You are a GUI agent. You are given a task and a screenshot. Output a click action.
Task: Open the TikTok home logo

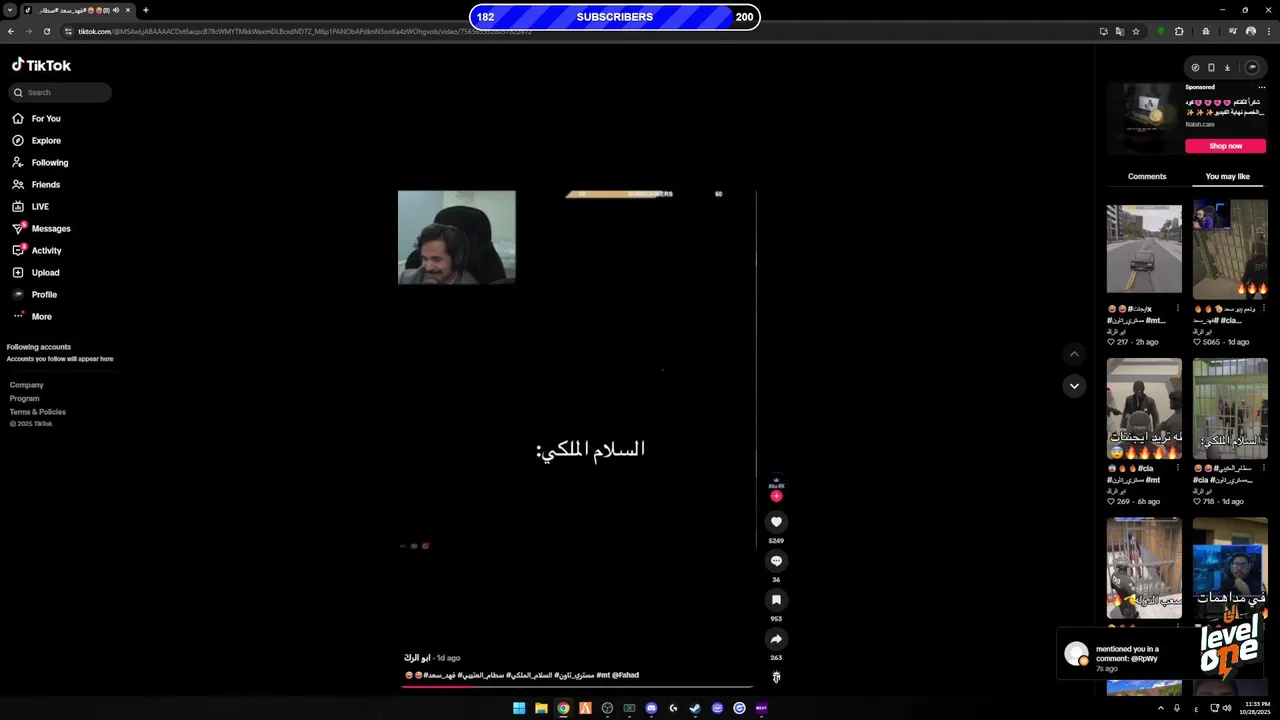pos(41,65)
